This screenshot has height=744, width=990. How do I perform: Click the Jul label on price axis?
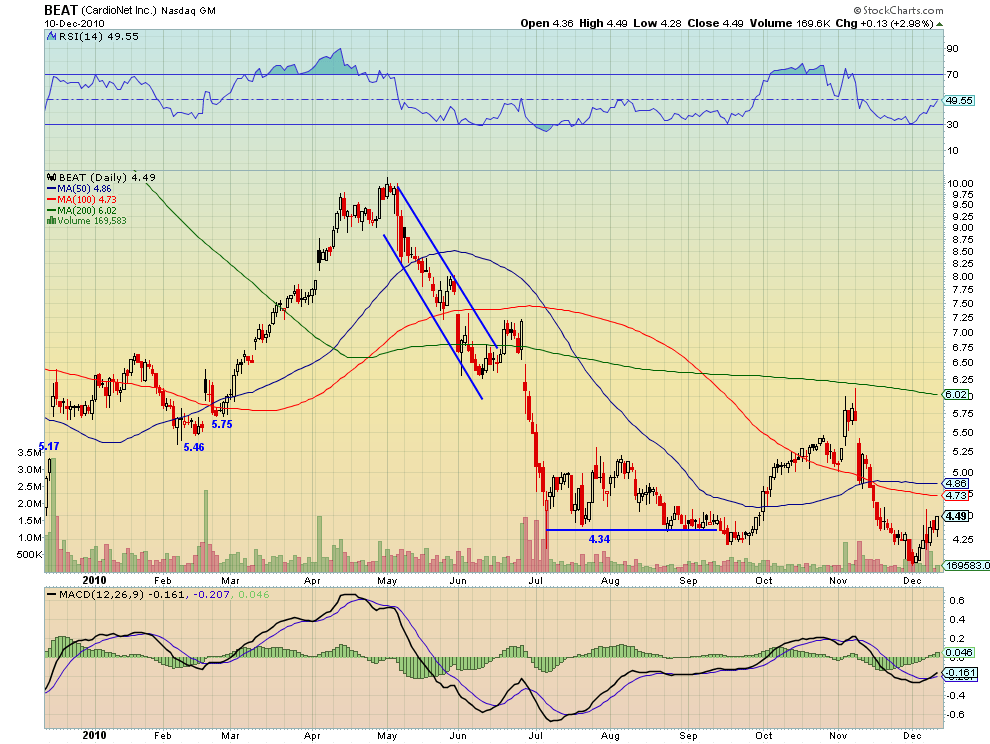pyautogui.click(x=536, y=580)
